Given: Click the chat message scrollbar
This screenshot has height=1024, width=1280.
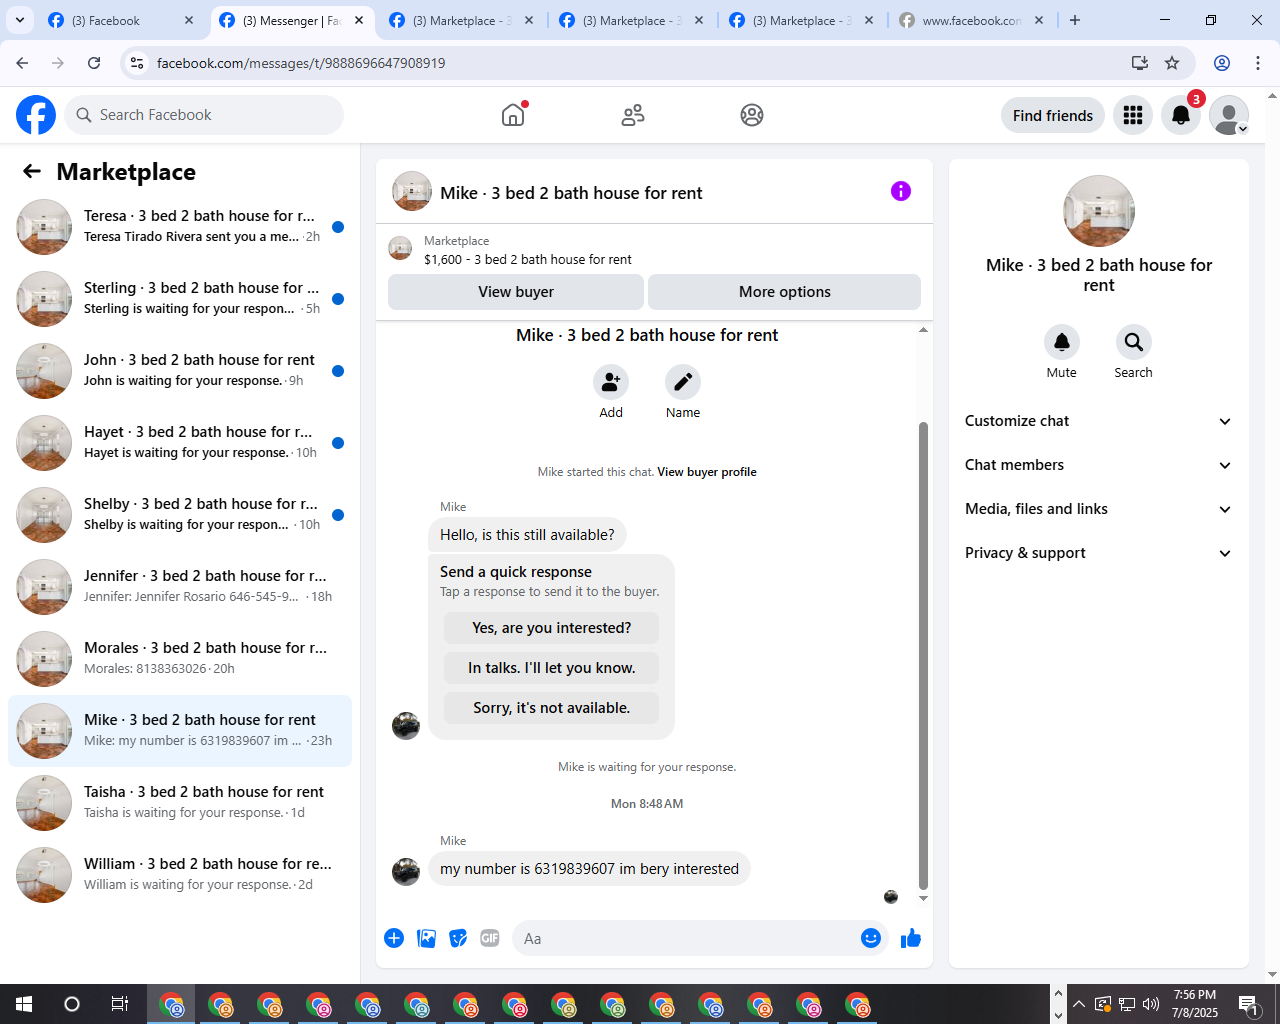Looking at the screenshot, I should click(x=923, y=655).
